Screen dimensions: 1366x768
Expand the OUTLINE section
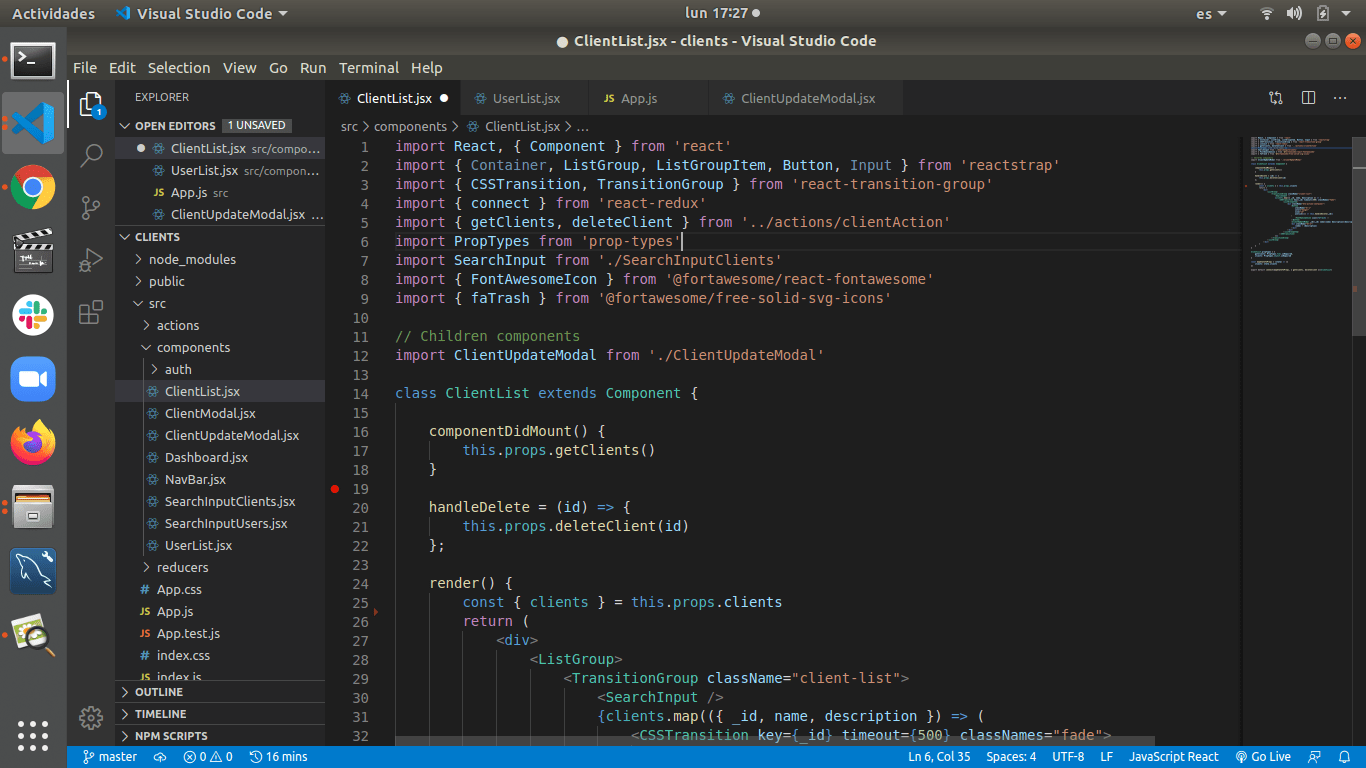[158, 692]
